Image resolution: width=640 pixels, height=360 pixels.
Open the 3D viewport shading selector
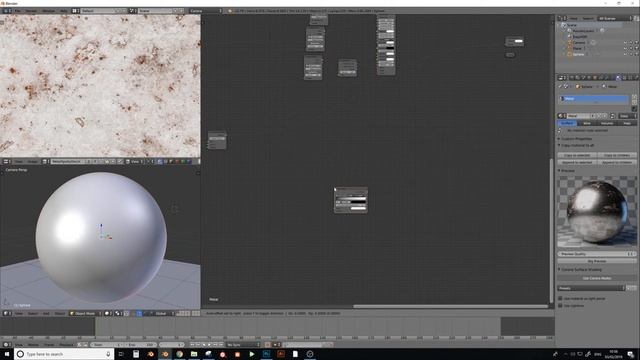(x=108, y=313)
